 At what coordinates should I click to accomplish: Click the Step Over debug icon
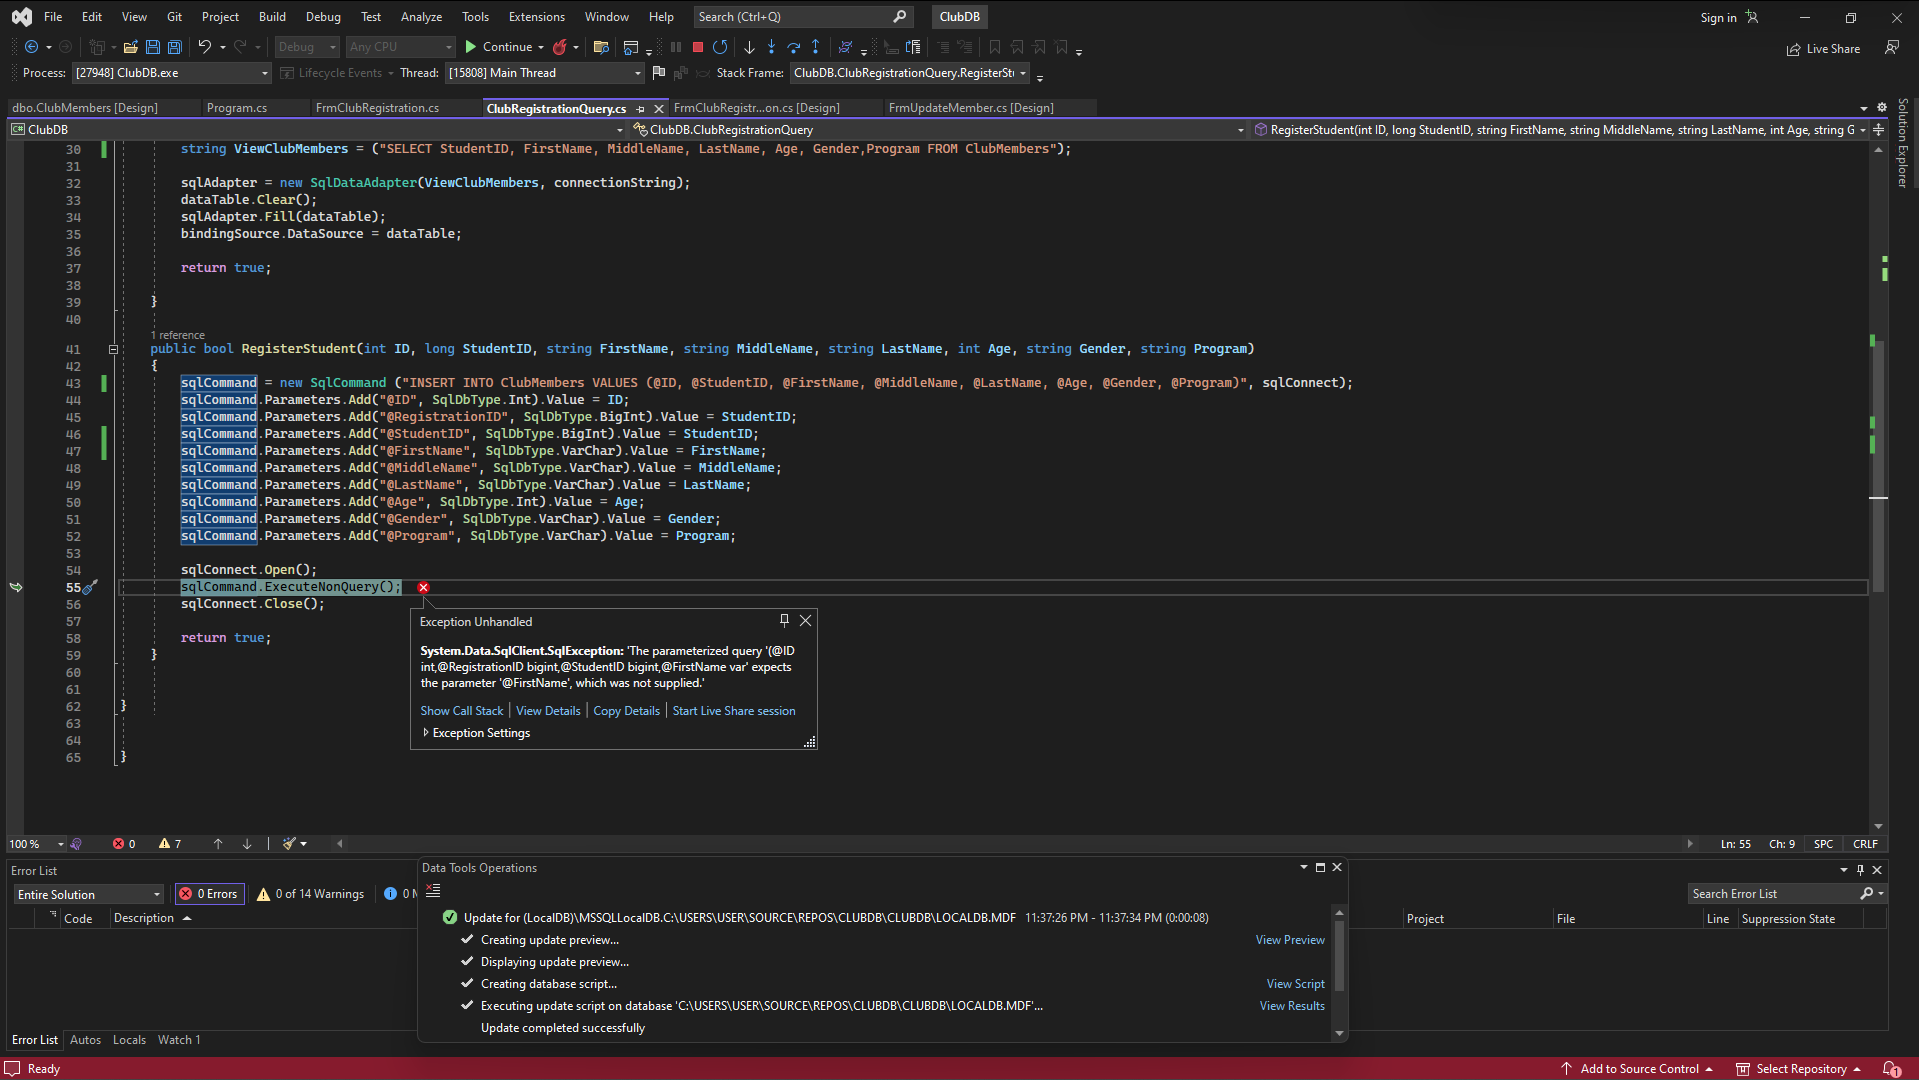[x=794, y=47]
